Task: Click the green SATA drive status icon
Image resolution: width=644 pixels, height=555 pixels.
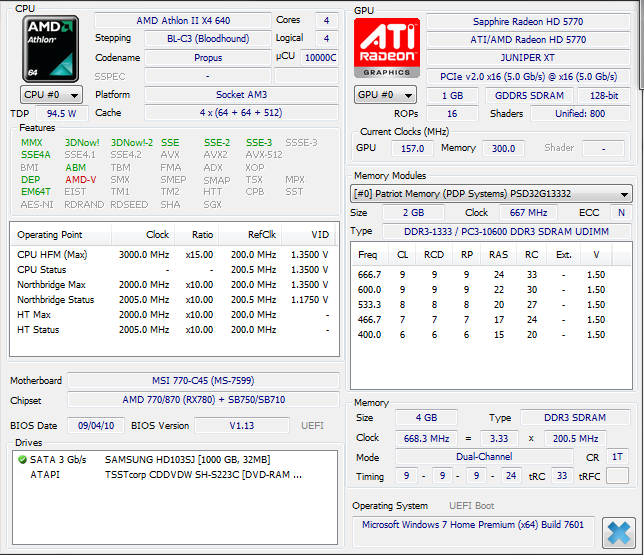Action: pos(22,459)
